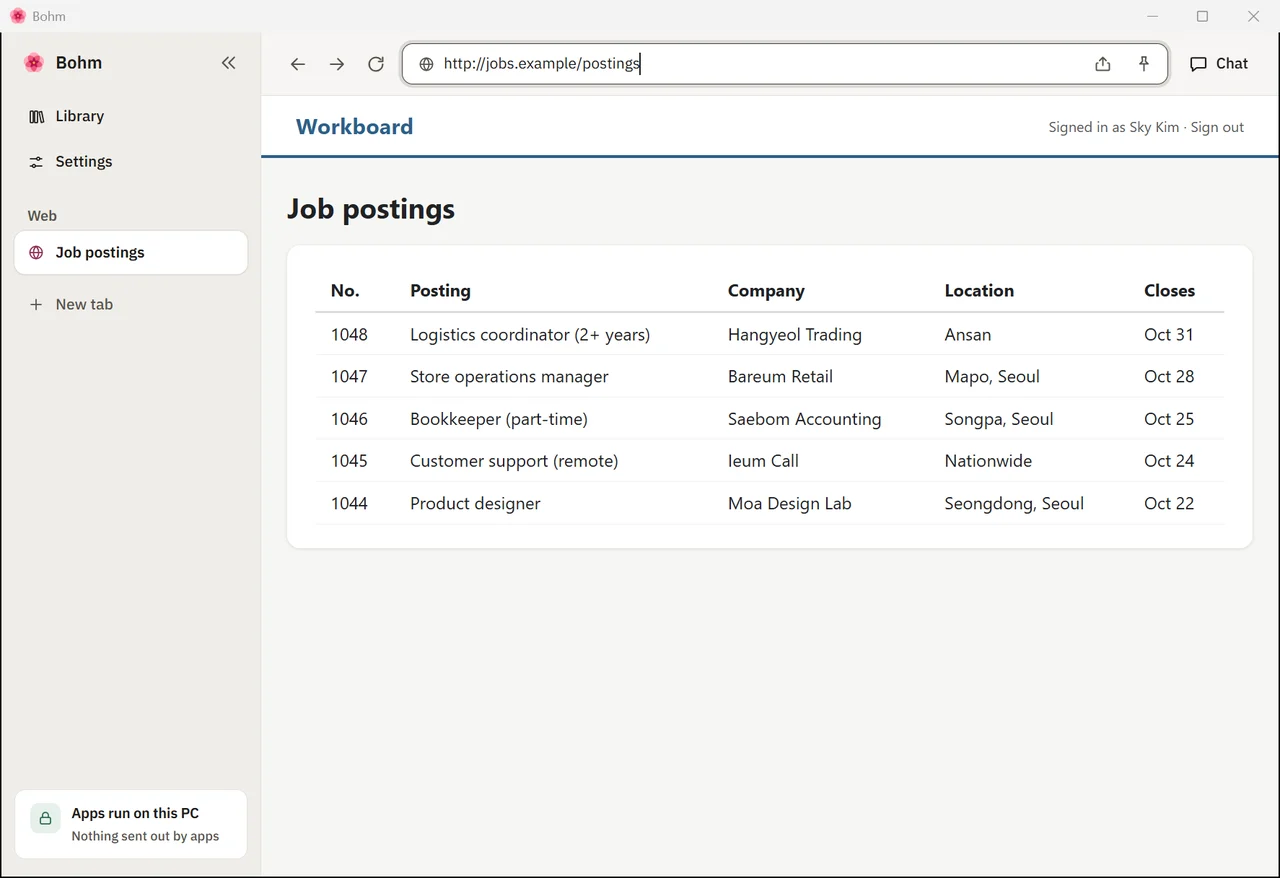The image size is (1280, 878).
Task: Click the globe icon in the address bar
Action: click(x=426, y=64)
